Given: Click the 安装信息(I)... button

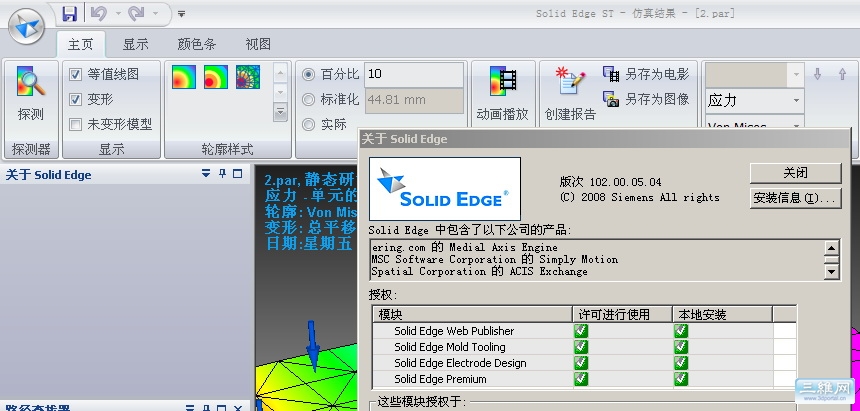Looking at the screenshot, I should coord(795,198).
